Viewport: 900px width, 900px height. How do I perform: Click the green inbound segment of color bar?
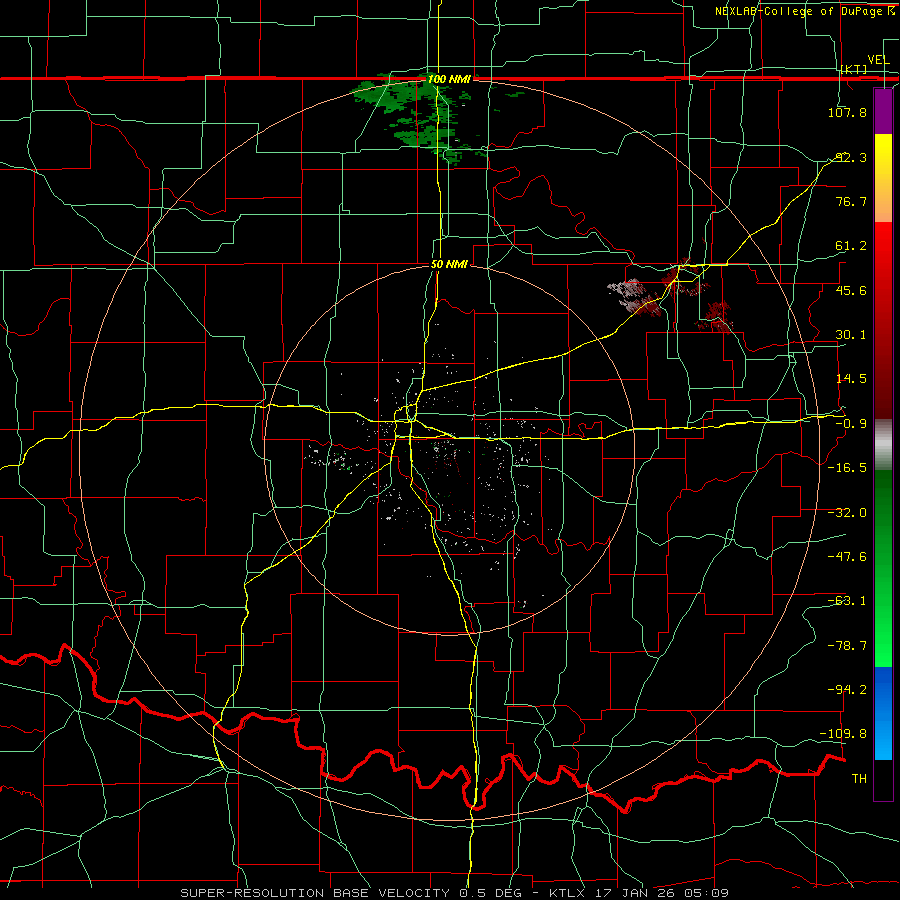click(x=883, y=568)
